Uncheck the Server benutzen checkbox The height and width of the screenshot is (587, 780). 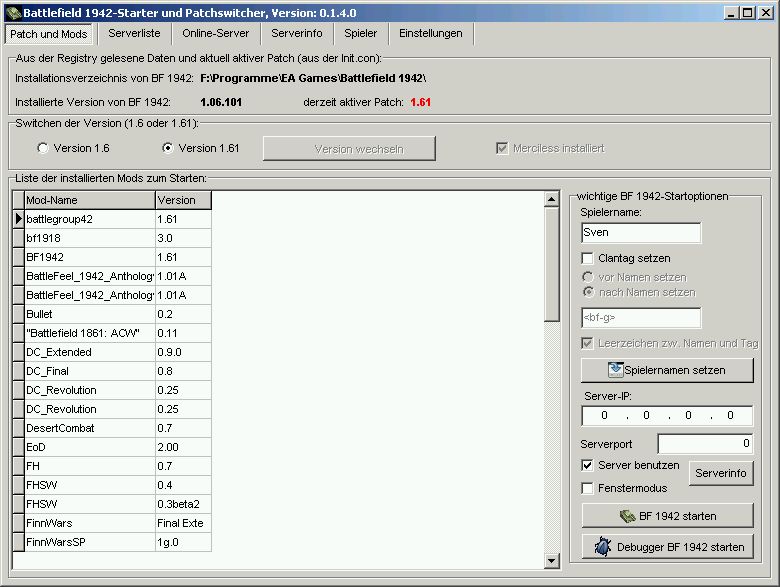(588, 465)
